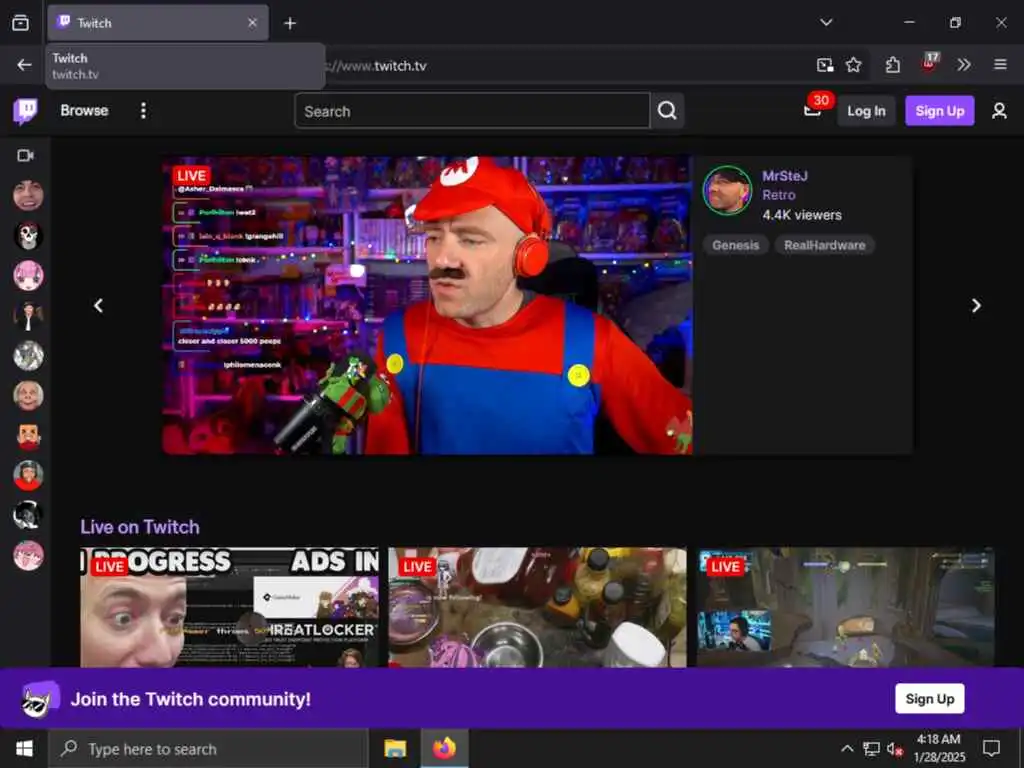Click the magnifier search button
The image size is (1024, 768).
(x=667, y=111)
